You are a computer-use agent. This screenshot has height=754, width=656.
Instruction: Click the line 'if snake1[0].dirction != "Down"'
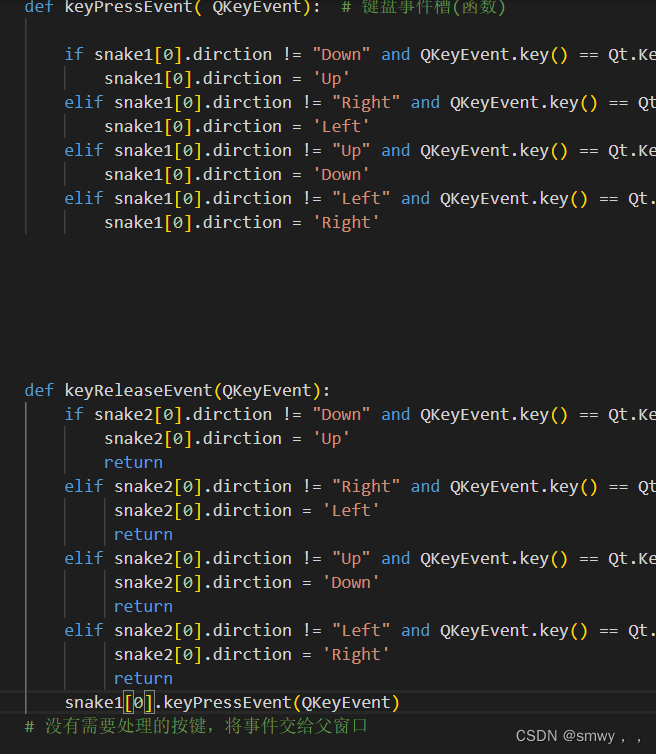(360, 54)
